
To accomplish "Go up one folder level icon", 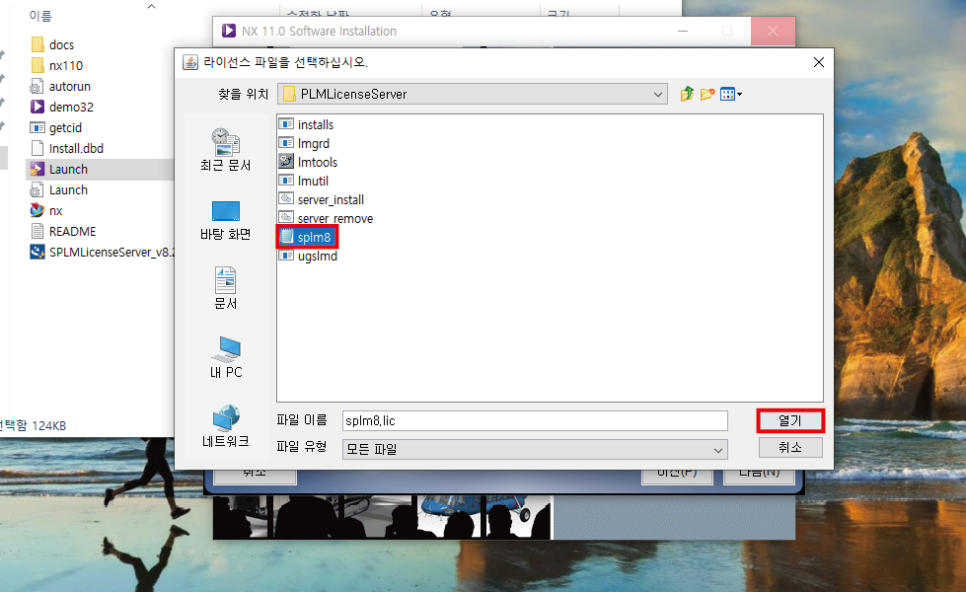I will tap(687, 94).
